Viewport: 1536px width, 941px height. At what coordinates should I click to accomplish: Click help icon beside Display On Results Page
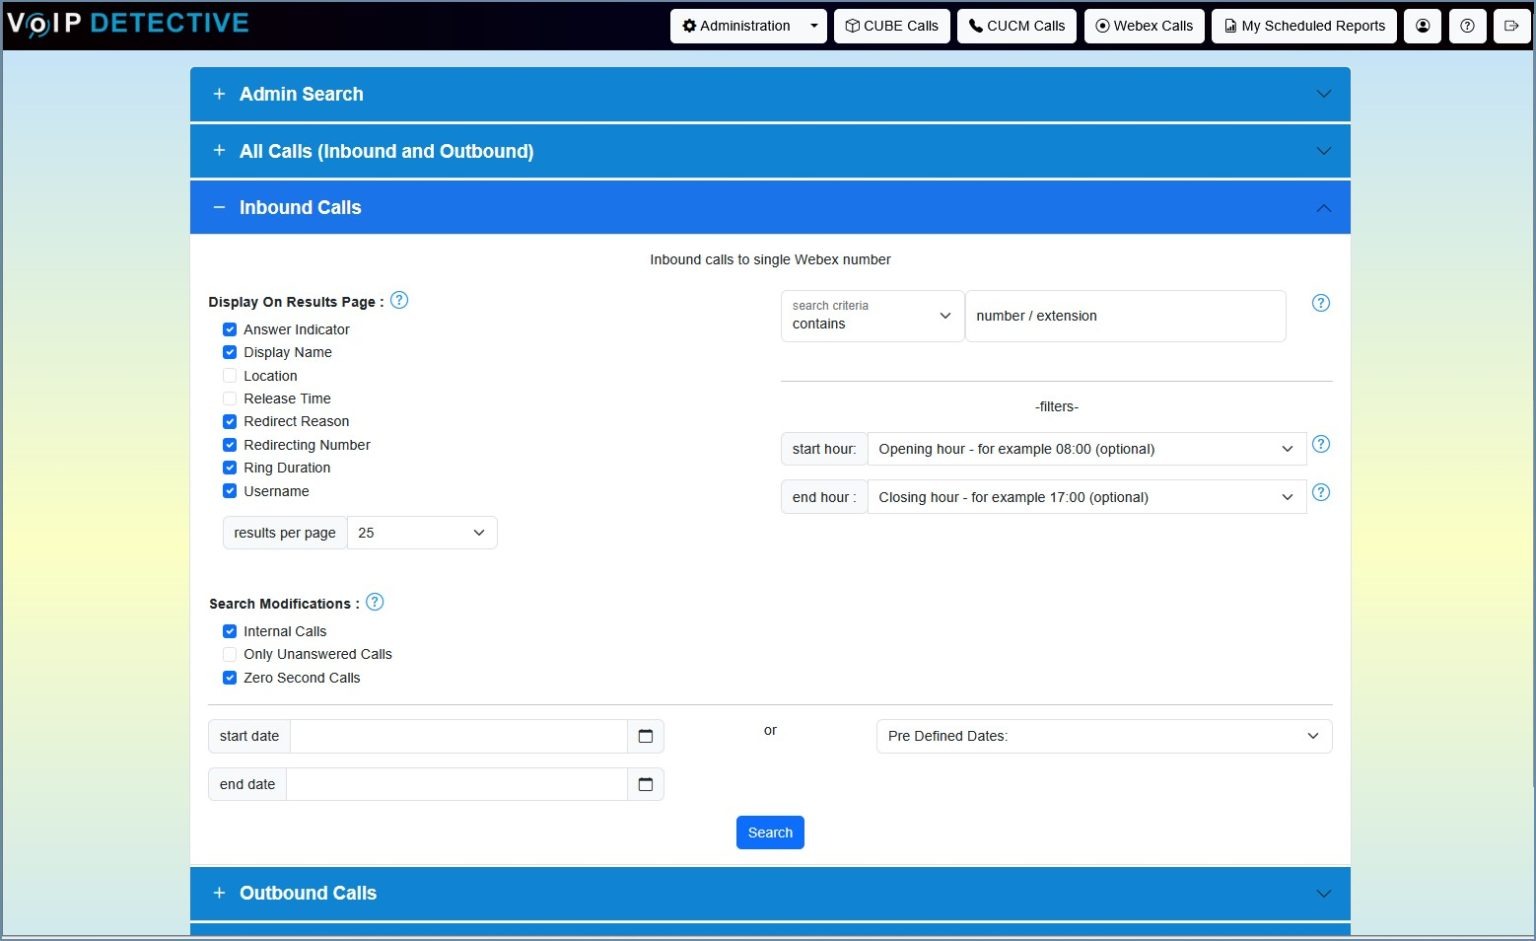point(399,300)
